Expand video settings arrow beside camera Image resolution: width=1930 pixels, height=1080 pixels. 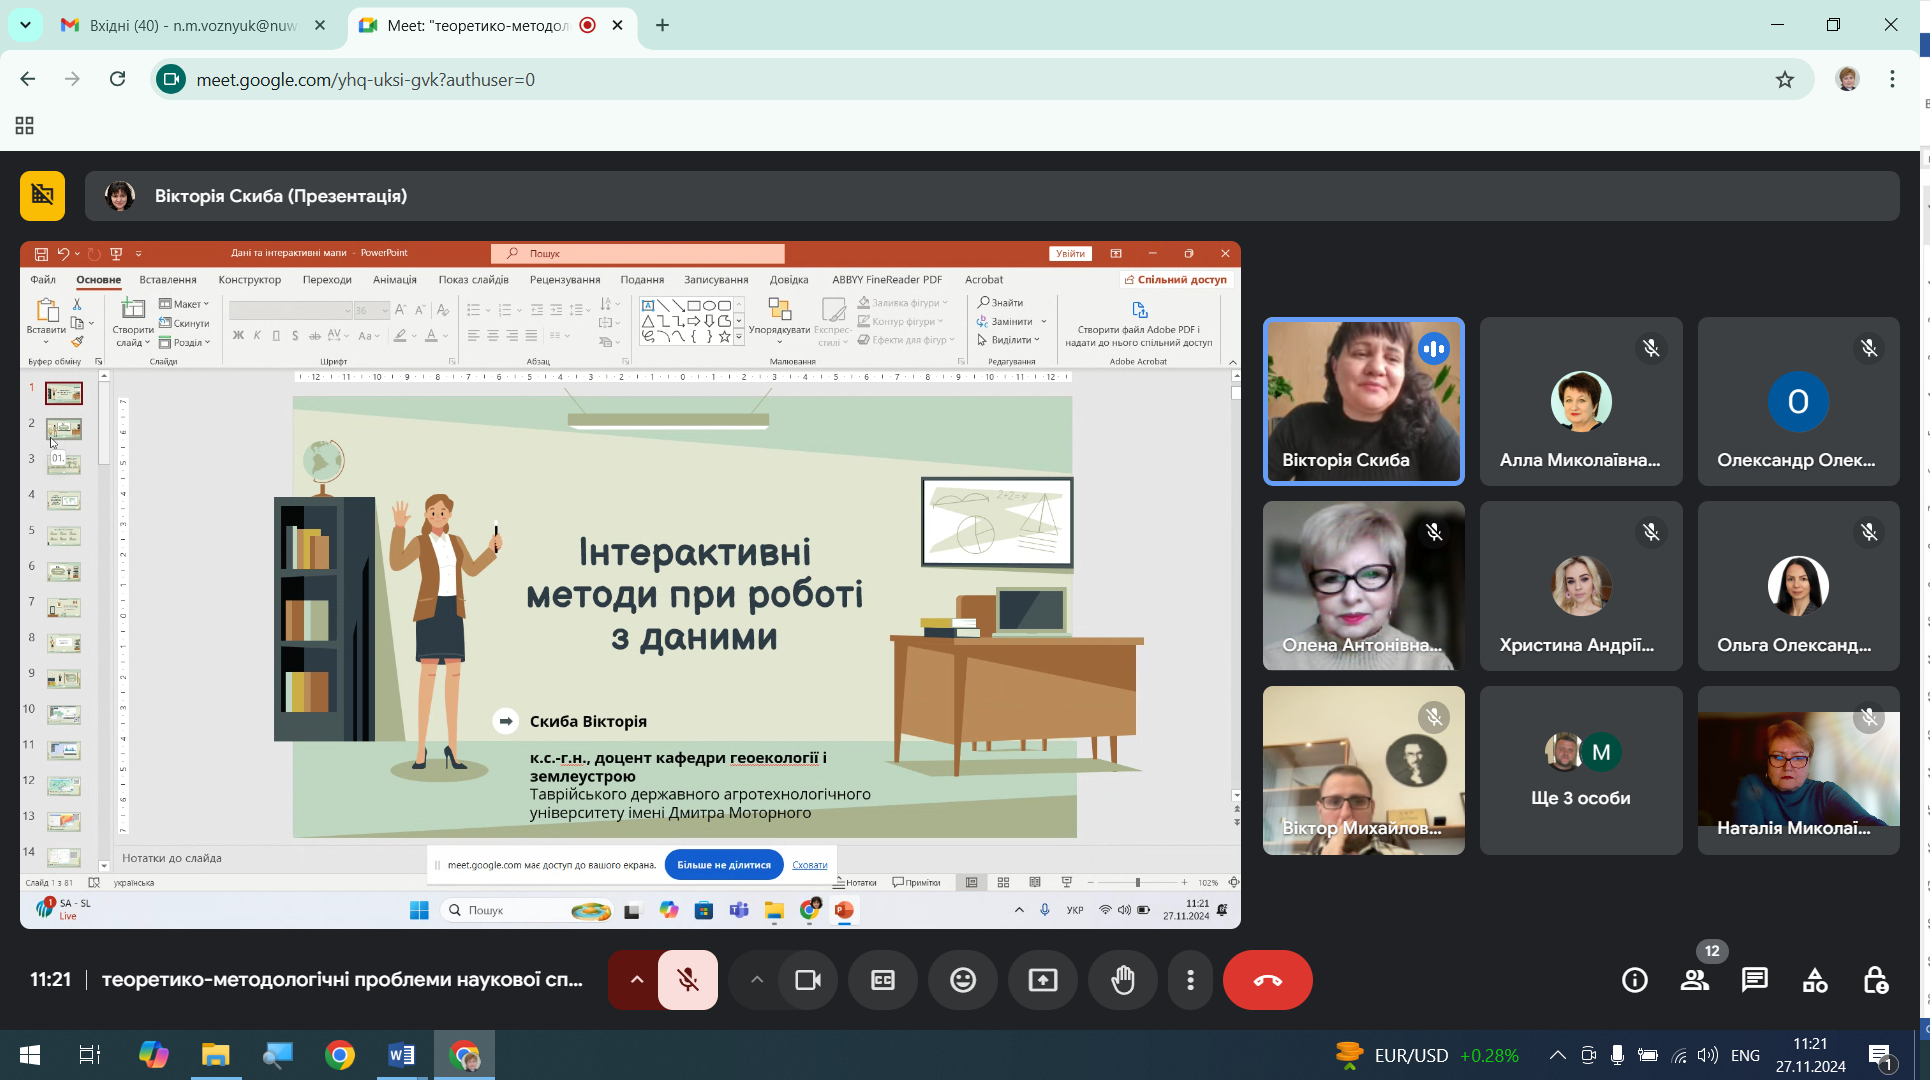coord(757,980)
